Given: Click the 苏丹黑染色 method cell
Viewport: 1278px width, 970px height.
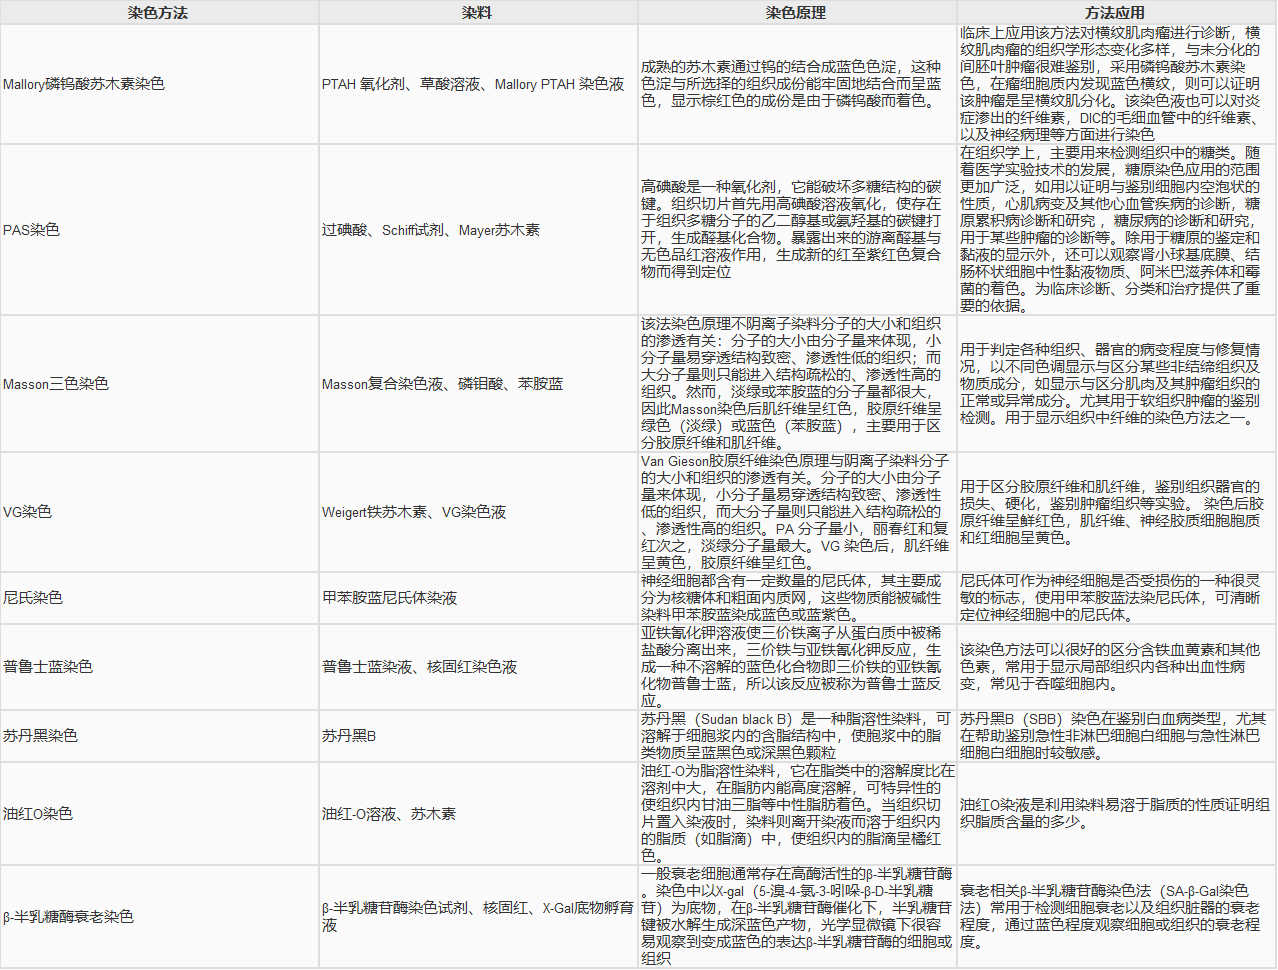Looking at the screenshot, I should (x=40, y=736).
